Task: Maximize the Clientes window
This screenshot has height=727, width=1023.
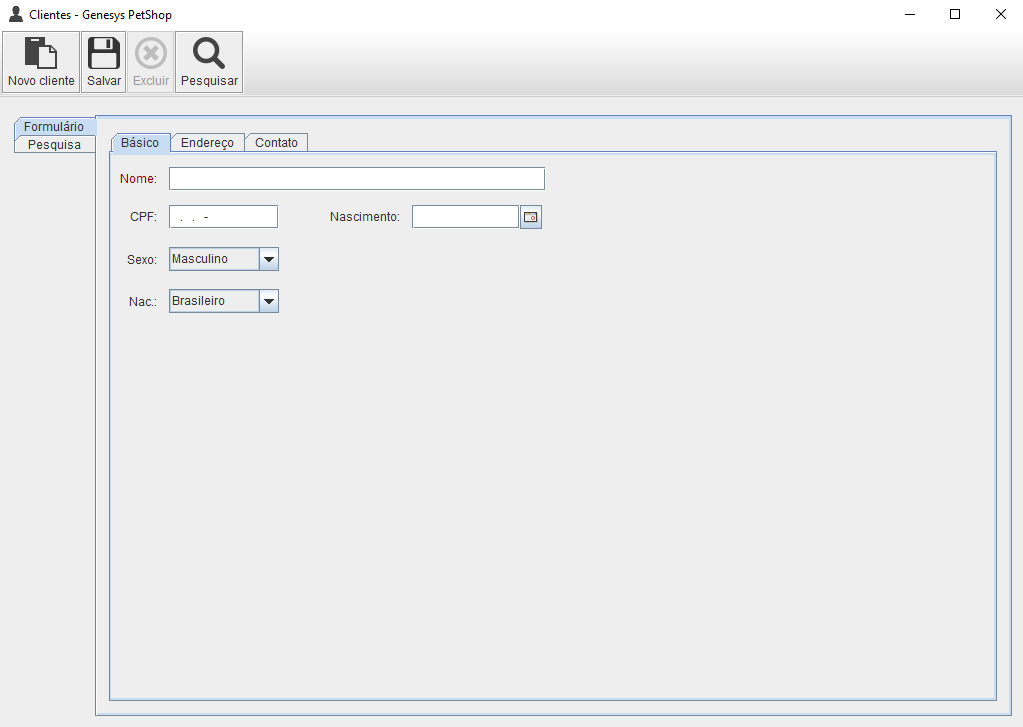Action: (955, 15)
